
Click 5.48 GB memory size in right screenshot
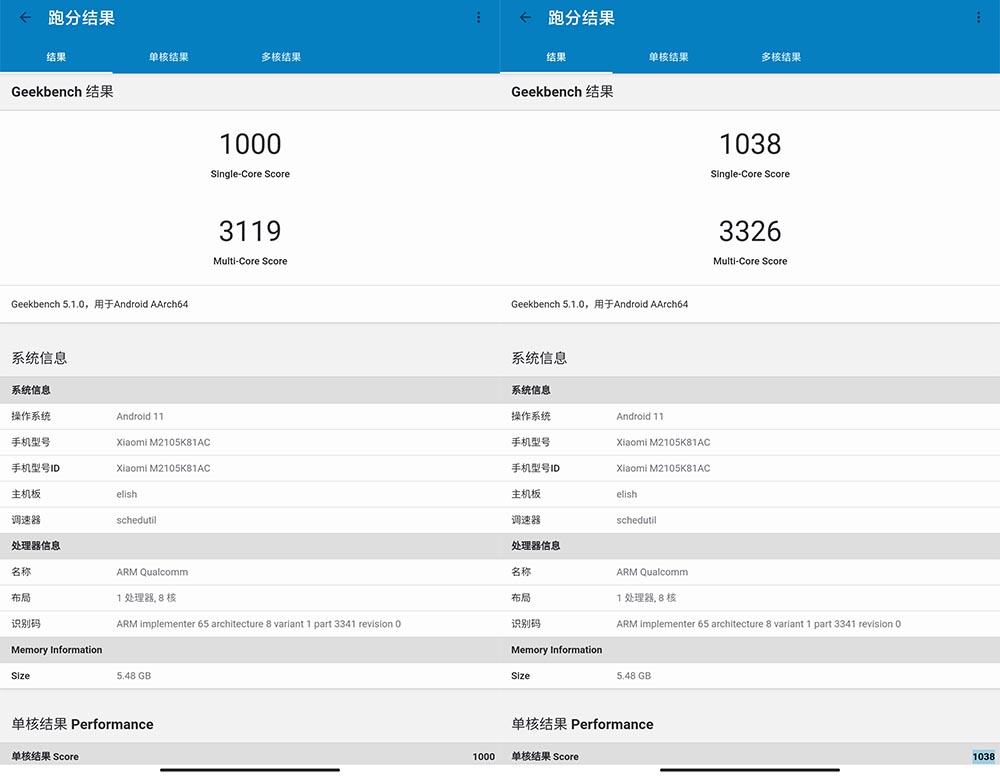coord(633,676)
